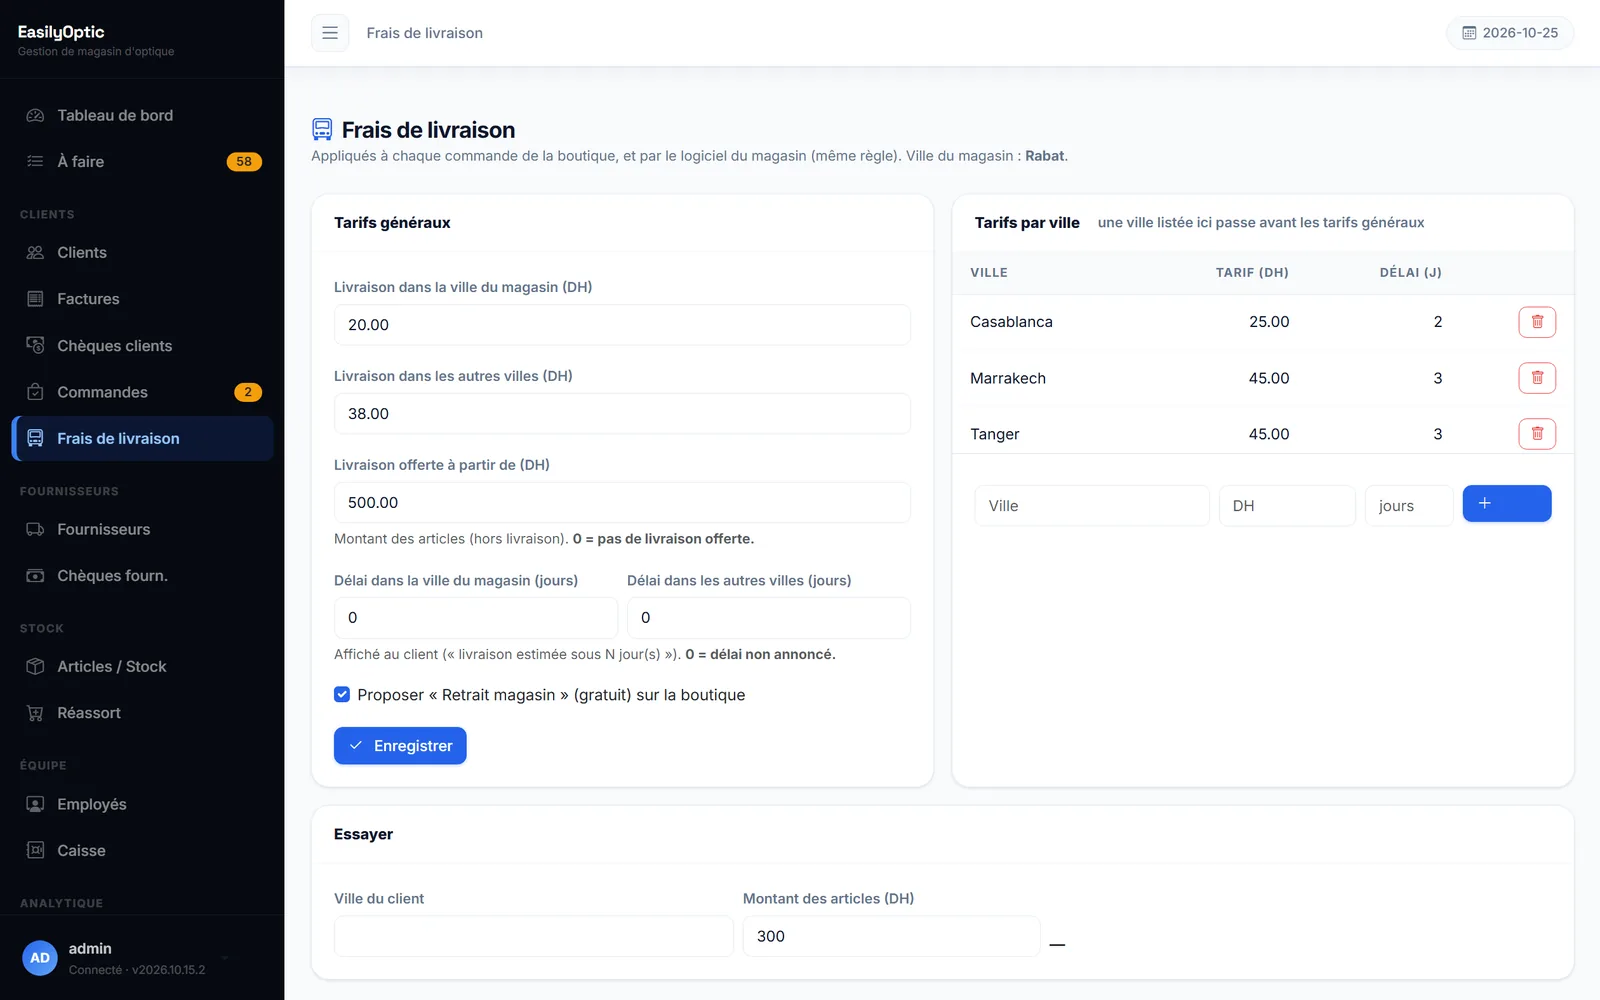
Task: Click the Factures icon
Action: 35,299
